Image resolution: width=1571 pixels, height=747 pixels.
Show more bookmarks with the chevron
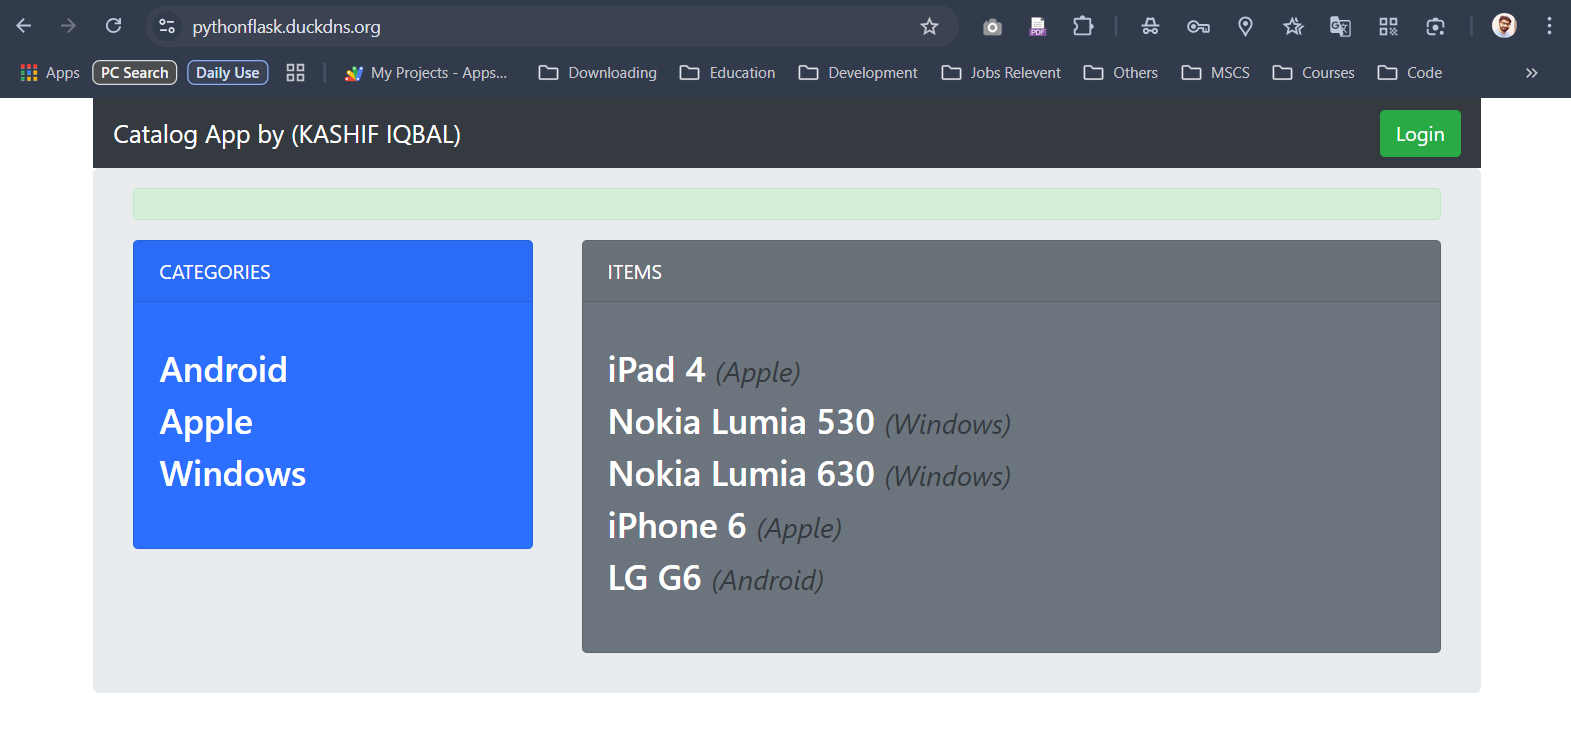(1531, 73)
